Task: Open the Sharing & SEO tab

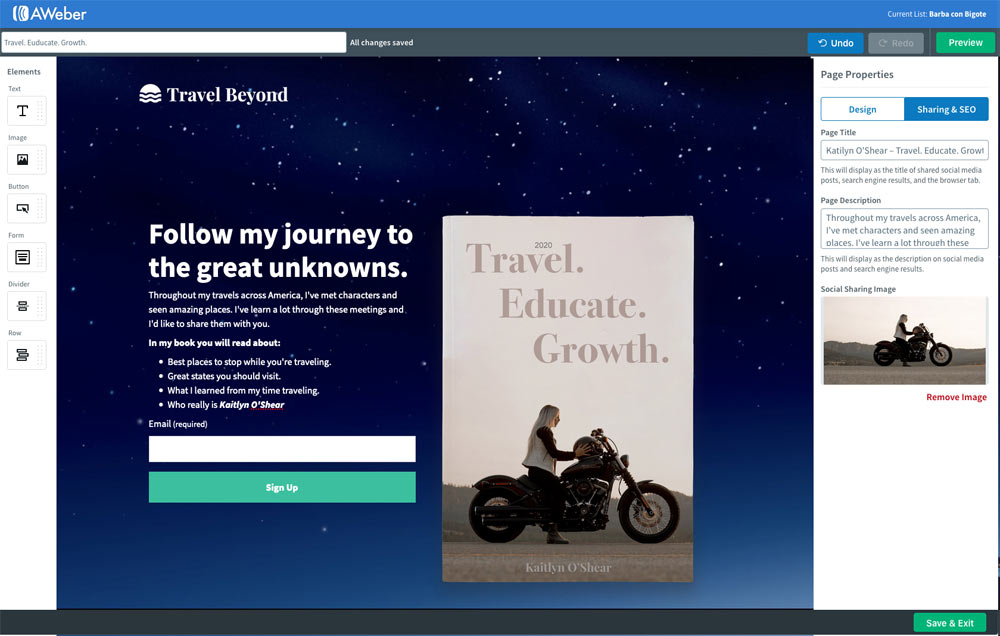Action: pos(946,109)
